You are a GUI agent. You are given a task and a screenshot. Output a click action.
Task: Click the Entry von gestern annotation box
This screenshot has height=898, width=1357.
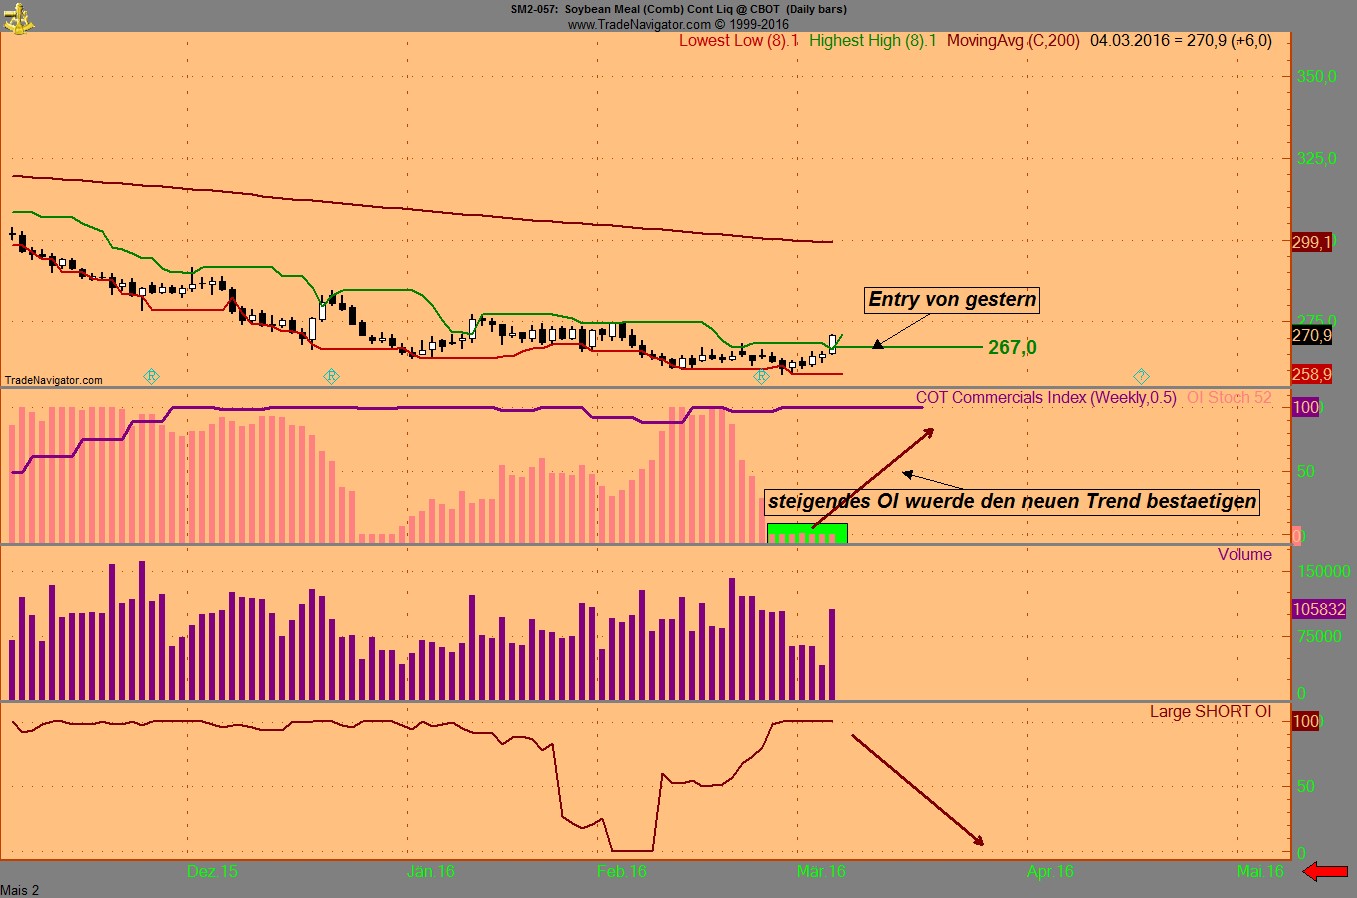coord(950,299)
